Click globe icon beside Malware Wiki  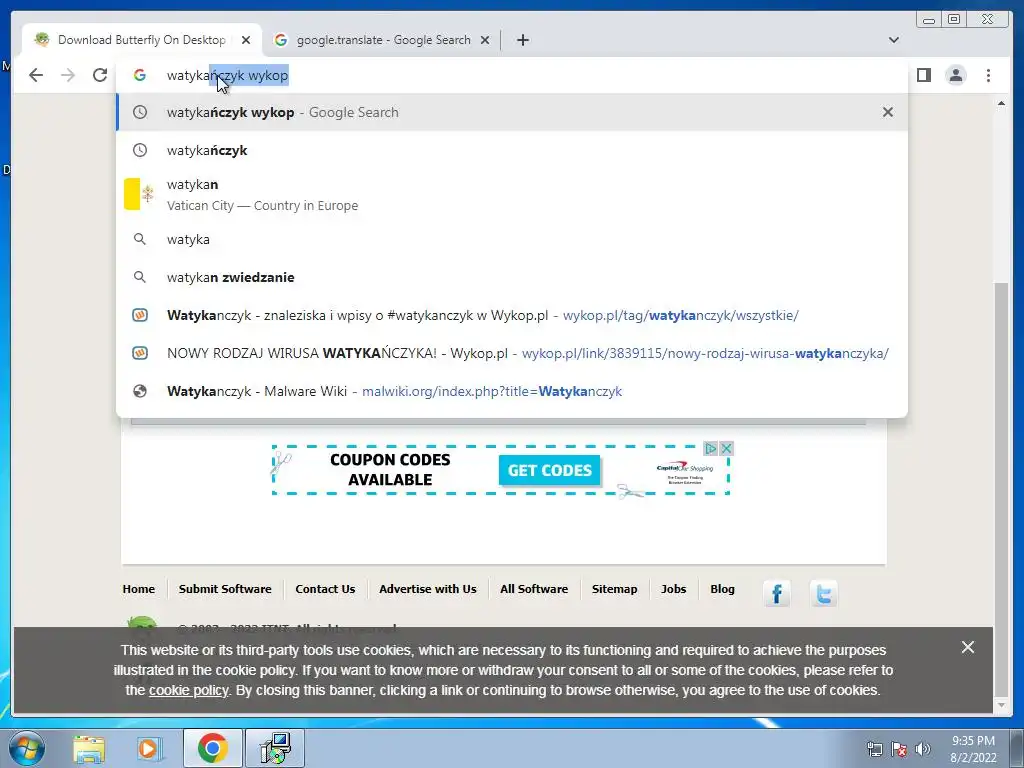[140, 391]
